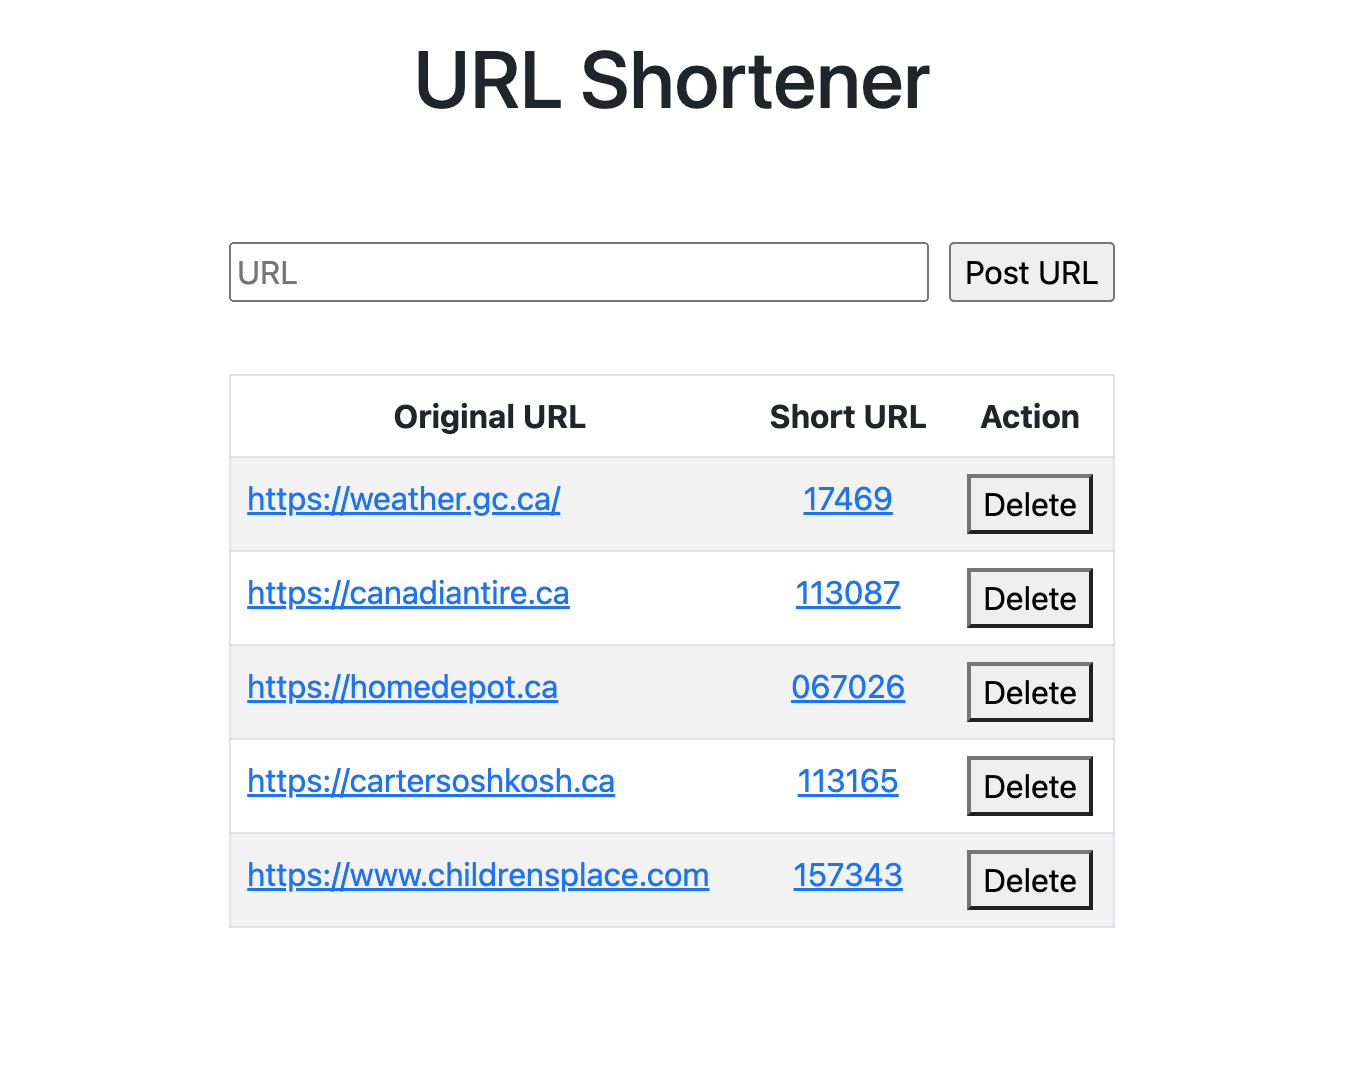
Task: Delete the homedepot.ca entry
Action: click(1029, 692)
